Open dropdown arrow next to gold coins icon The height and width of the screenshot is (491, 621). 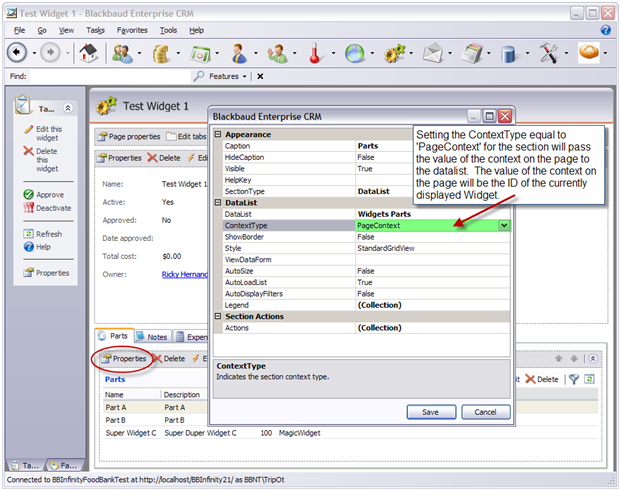pyautogui.click(x=178, y=53)
